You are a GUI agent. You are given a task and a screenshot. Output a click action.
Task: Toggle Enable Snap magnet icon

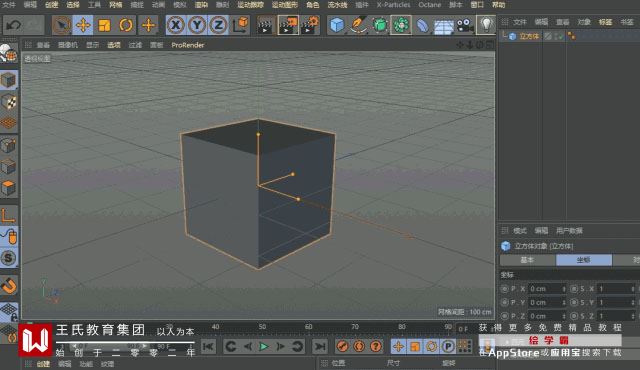(9, 286)
